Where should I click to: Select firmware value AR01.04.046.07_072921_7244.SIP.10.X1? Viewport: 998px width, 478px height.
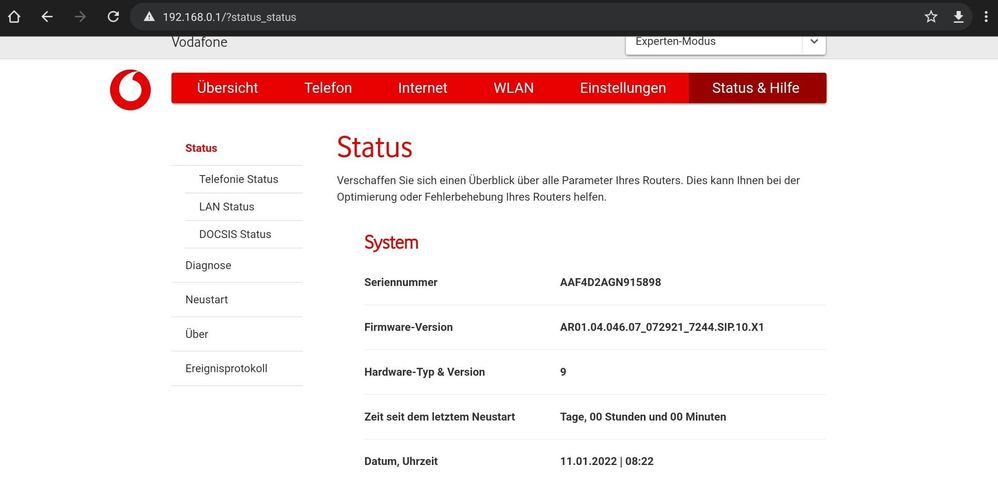point(662,327)
